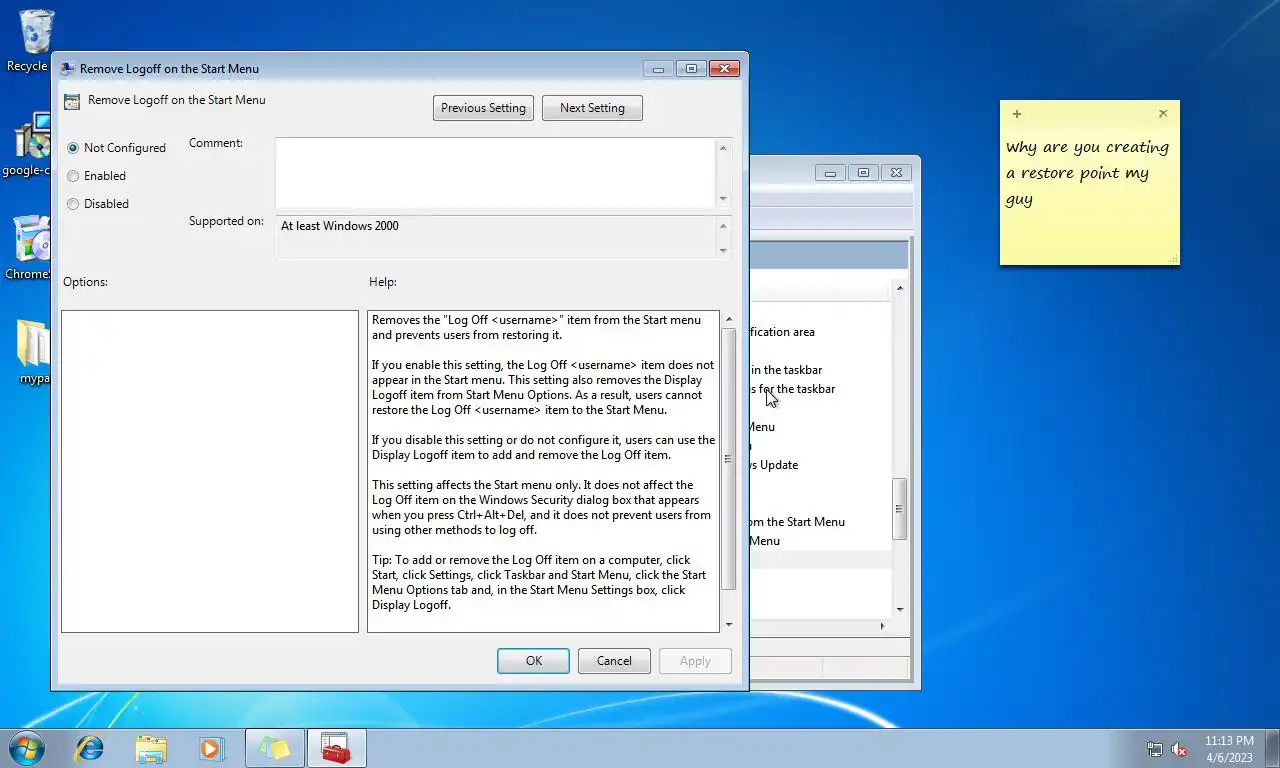Click background window horizontal scroll right arrow
The width and height of the screenshot is (1280, 768).
pyautogui.click(x=882, y=626)
